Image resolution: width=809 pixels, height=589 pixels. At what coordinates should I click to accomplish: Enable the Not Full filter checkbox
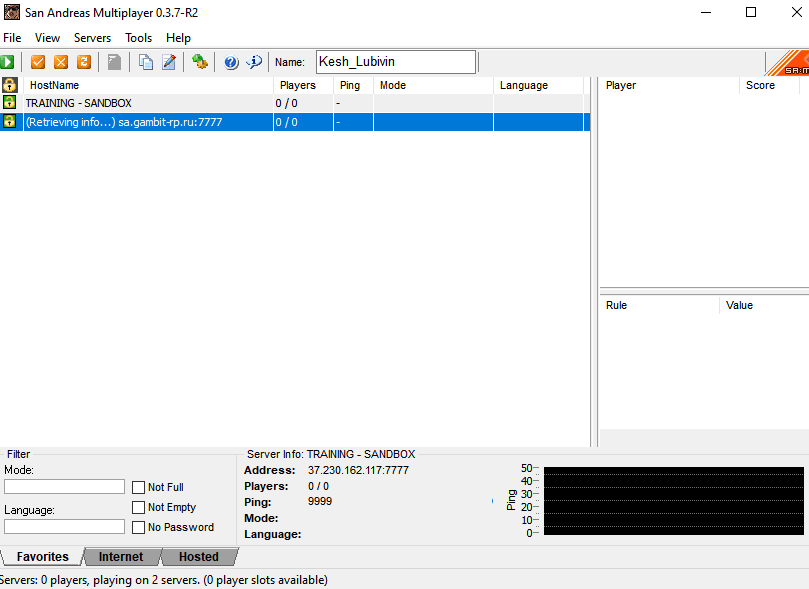(x=139, y=487)
